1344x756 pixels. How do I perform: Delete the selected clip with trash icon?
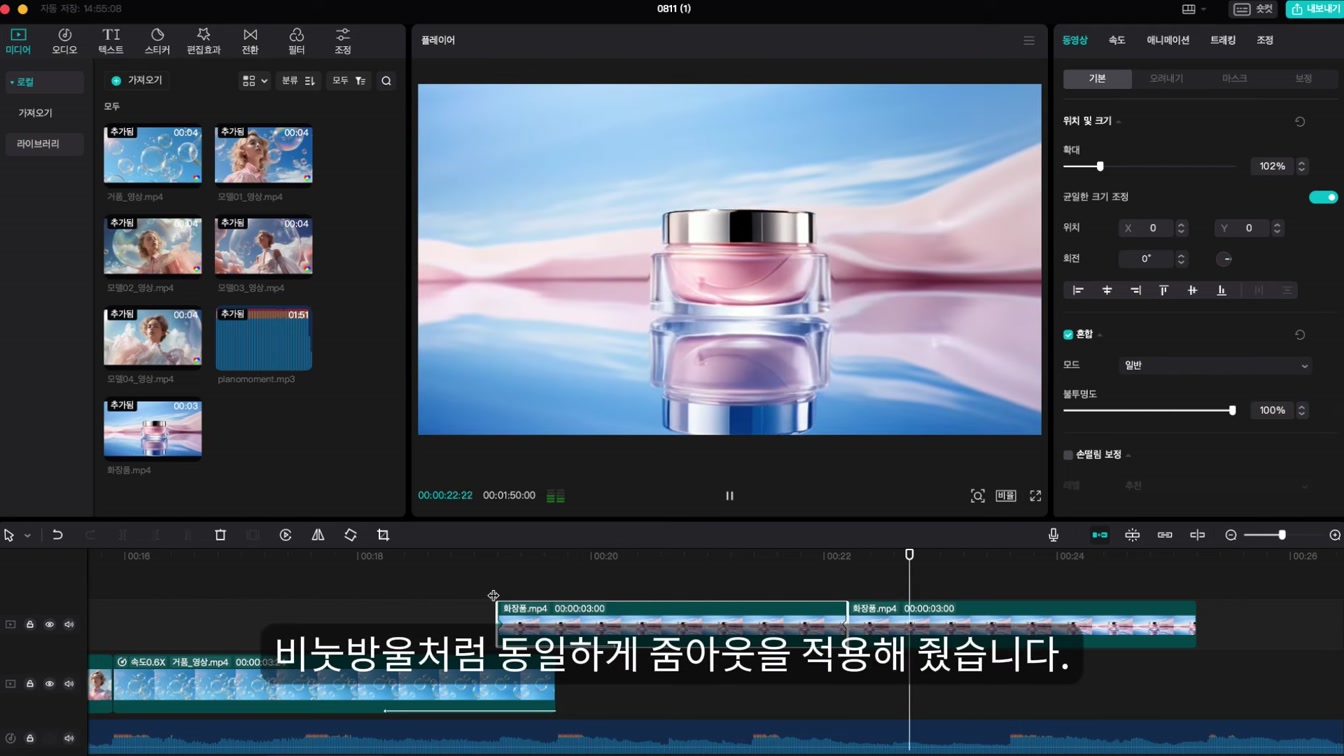click(220, 535)
